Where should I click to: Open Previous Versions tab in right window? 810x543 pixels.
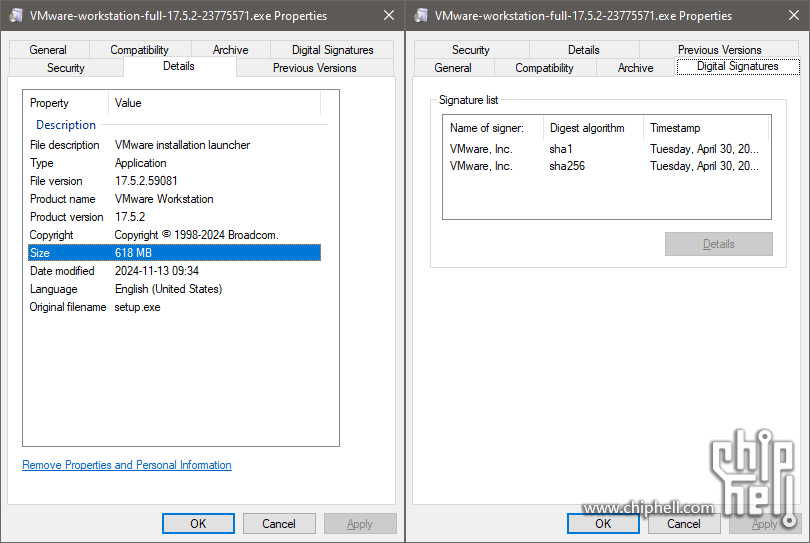pyautogui.click(x=720, y=50)
